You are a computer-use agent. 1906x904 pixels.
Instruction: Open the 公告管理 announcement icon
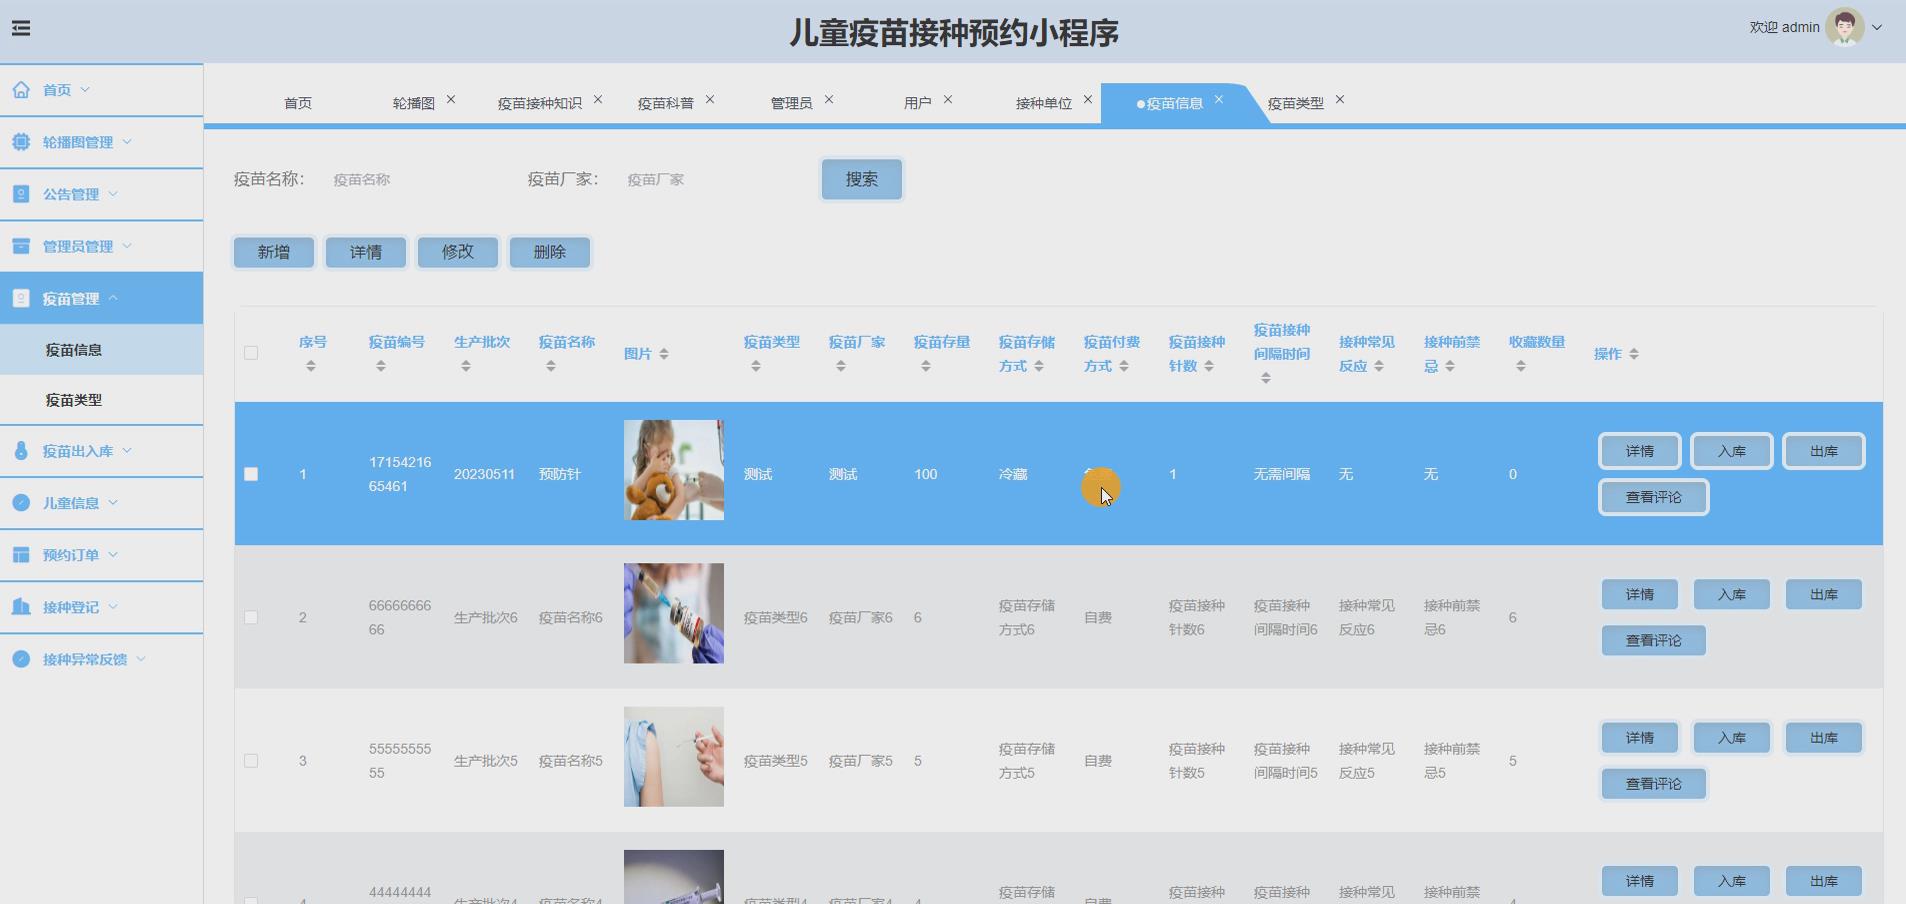(21, 193)
